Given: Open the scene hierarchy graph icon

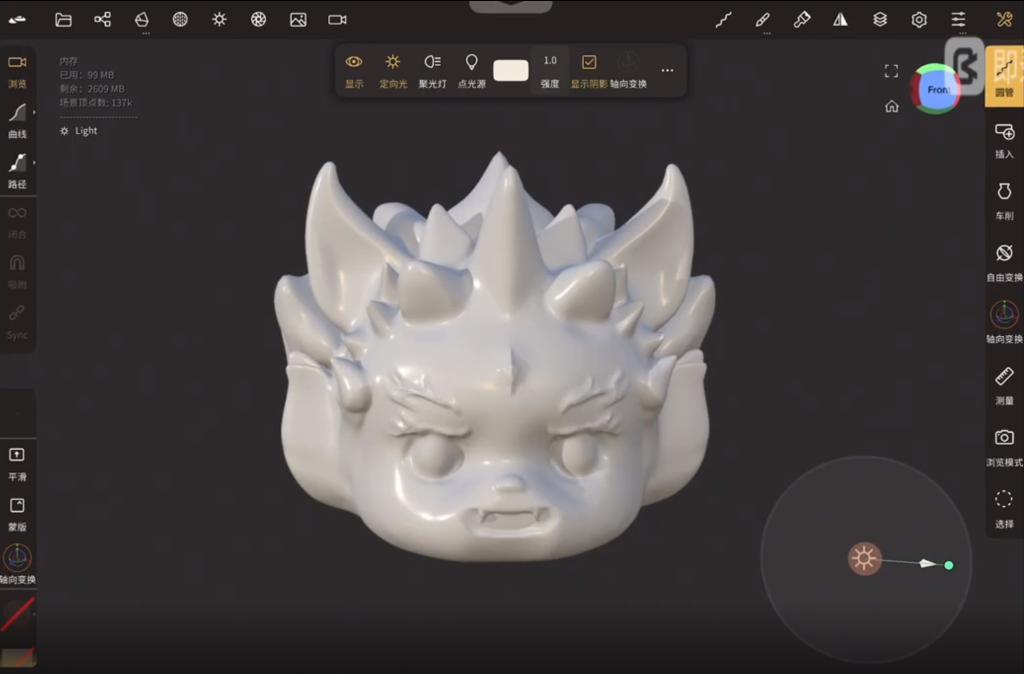Looking at the screenshot, I should [x=102, y=19].
